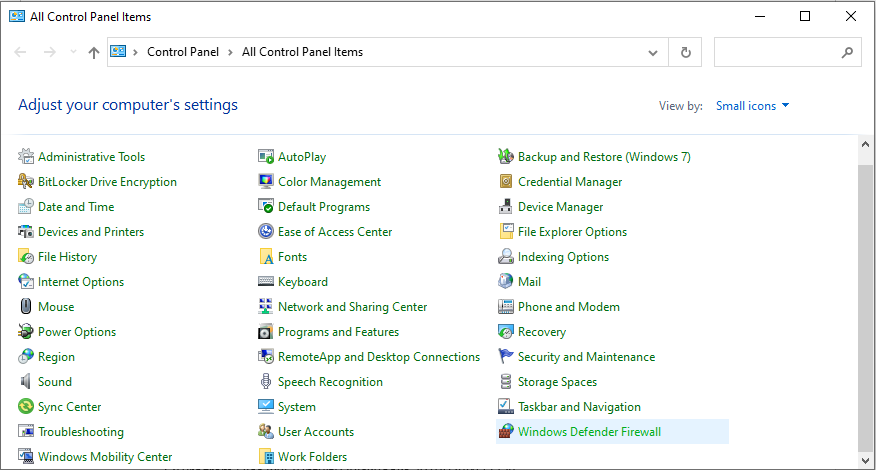Select the Default Programs icon
Image resolution: width=876 pixels, height=470 pixels.
(266, 207)
